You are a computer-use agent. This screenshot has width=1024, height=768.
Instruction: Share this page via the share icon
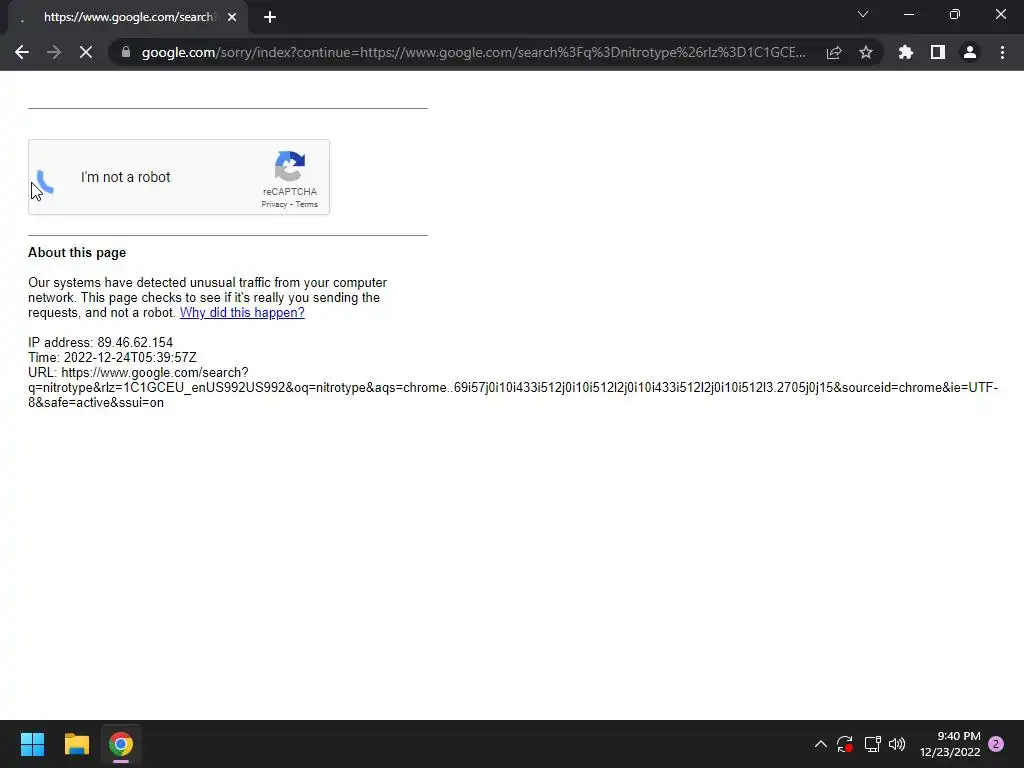click(834, 52)
